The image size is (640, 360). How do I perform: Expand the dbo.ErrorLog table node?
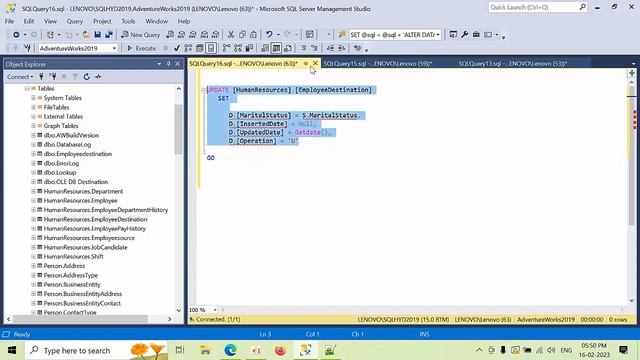tap(33, 163)
